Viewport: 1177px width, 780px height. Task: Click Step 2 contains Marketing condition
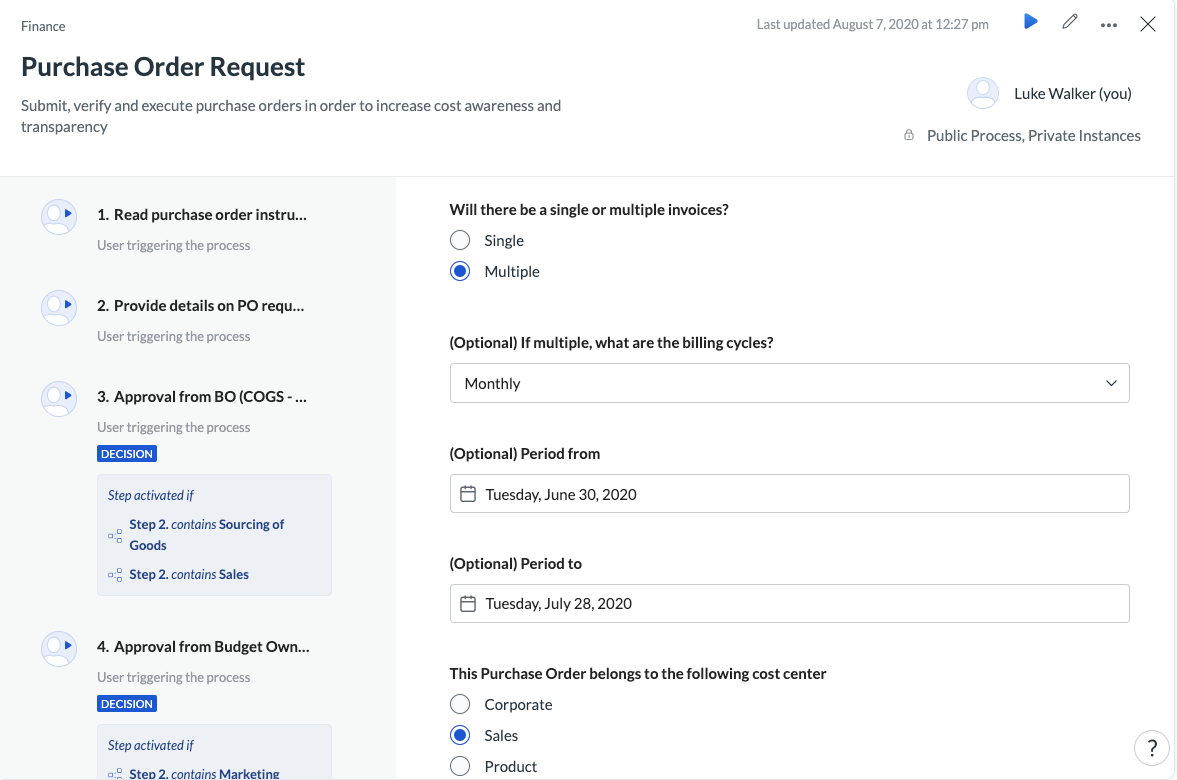pyautogui.click(x=204, y=773)
